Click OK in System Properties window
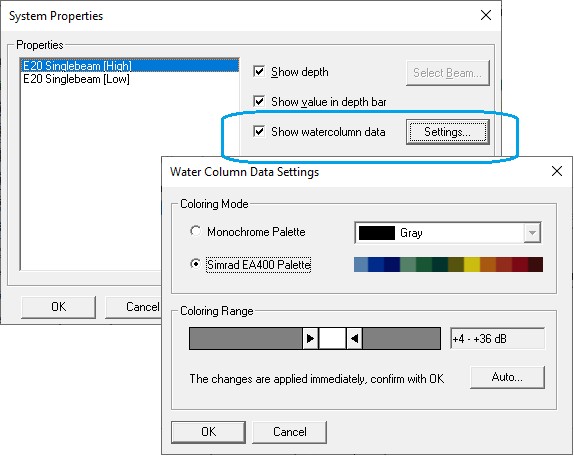 (59, 307)
